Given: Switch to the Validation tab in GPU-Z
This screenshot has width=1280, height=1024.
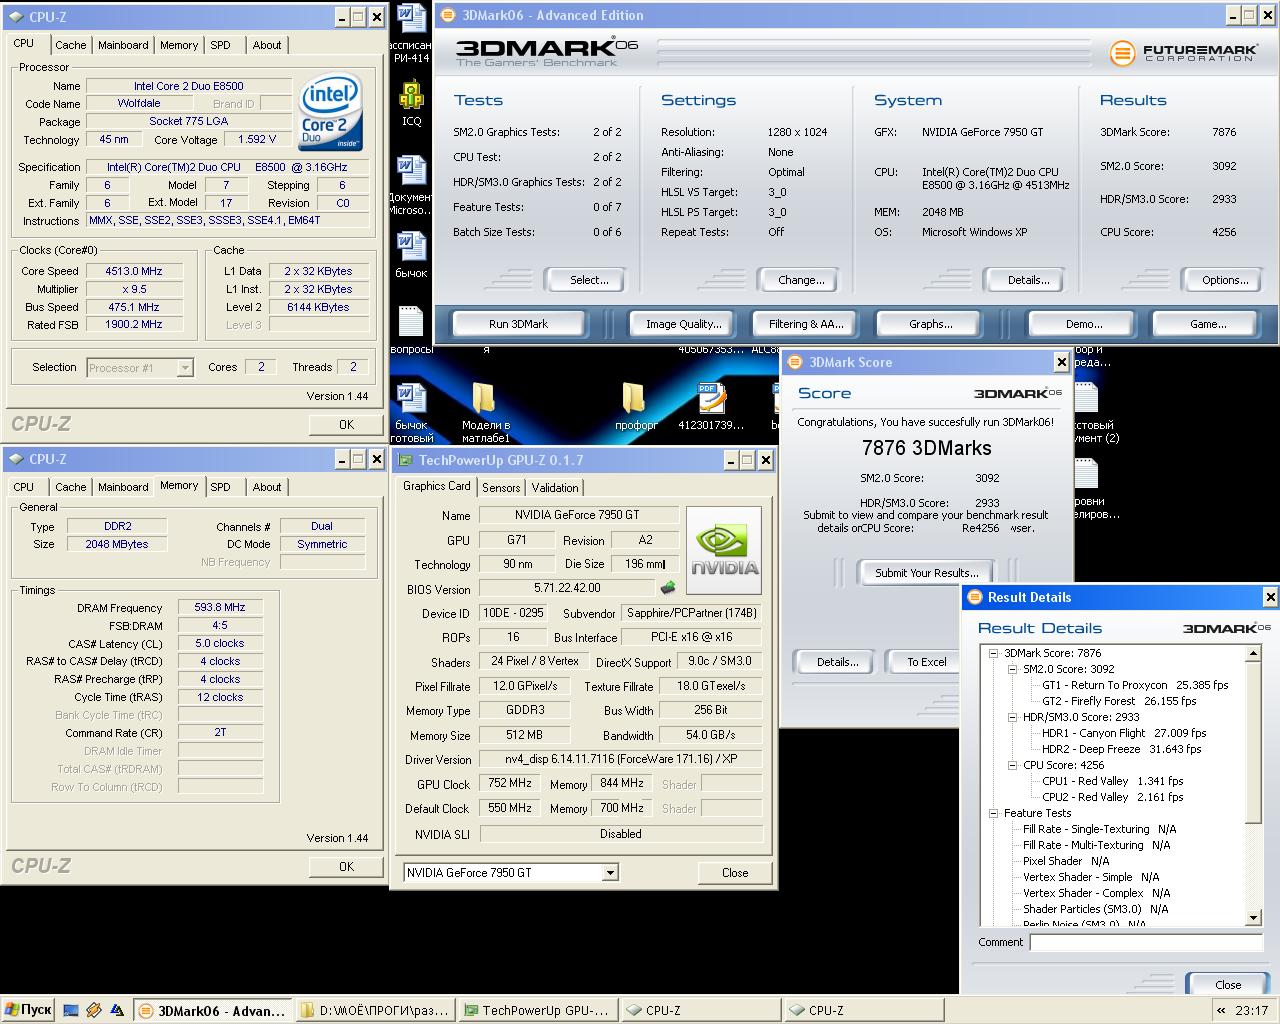Looking at the screenshot, I should [555, 488].
